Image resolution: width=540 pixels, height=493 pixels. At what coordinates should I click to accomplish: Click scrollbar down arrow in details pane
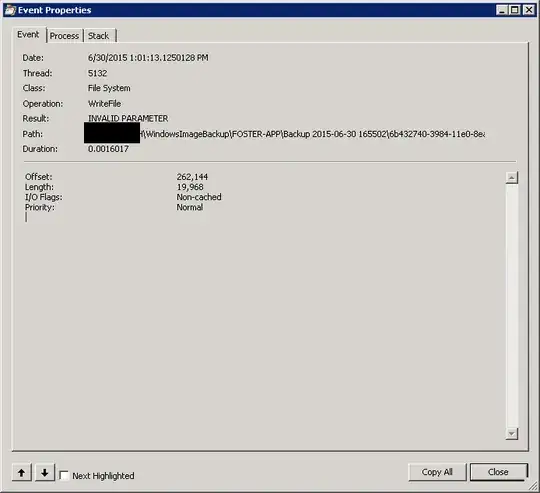click(512, 433)
